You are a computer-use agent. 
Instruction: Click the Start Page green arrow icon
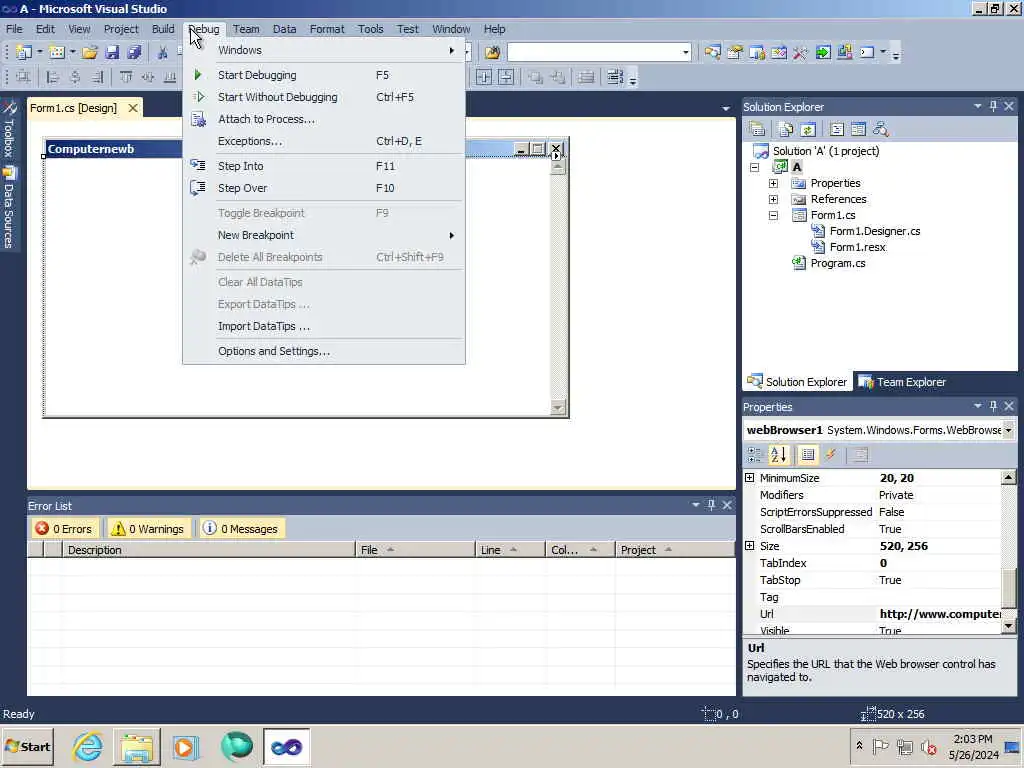(823, 52)
